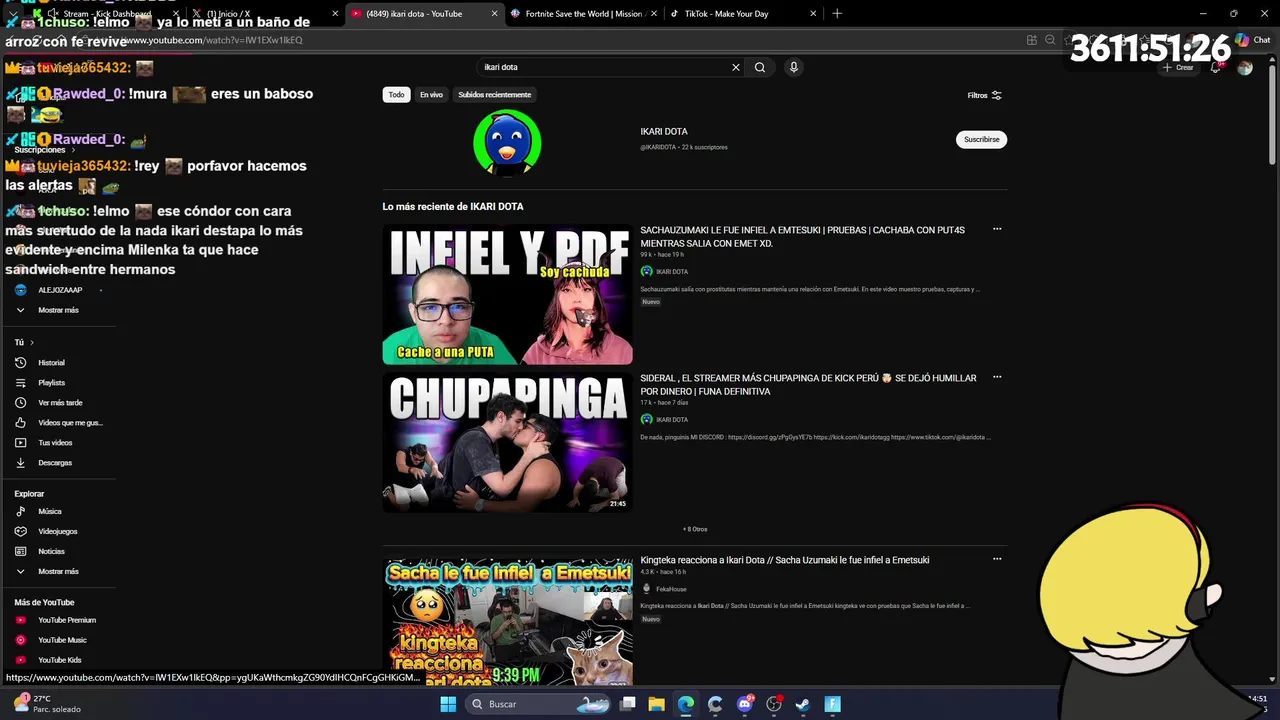This screenshot has width=1280, height=720.
Task: Open the INFIEL Y PDF video thumbnail
Action: pyautogui.click(x=507, y=295)
